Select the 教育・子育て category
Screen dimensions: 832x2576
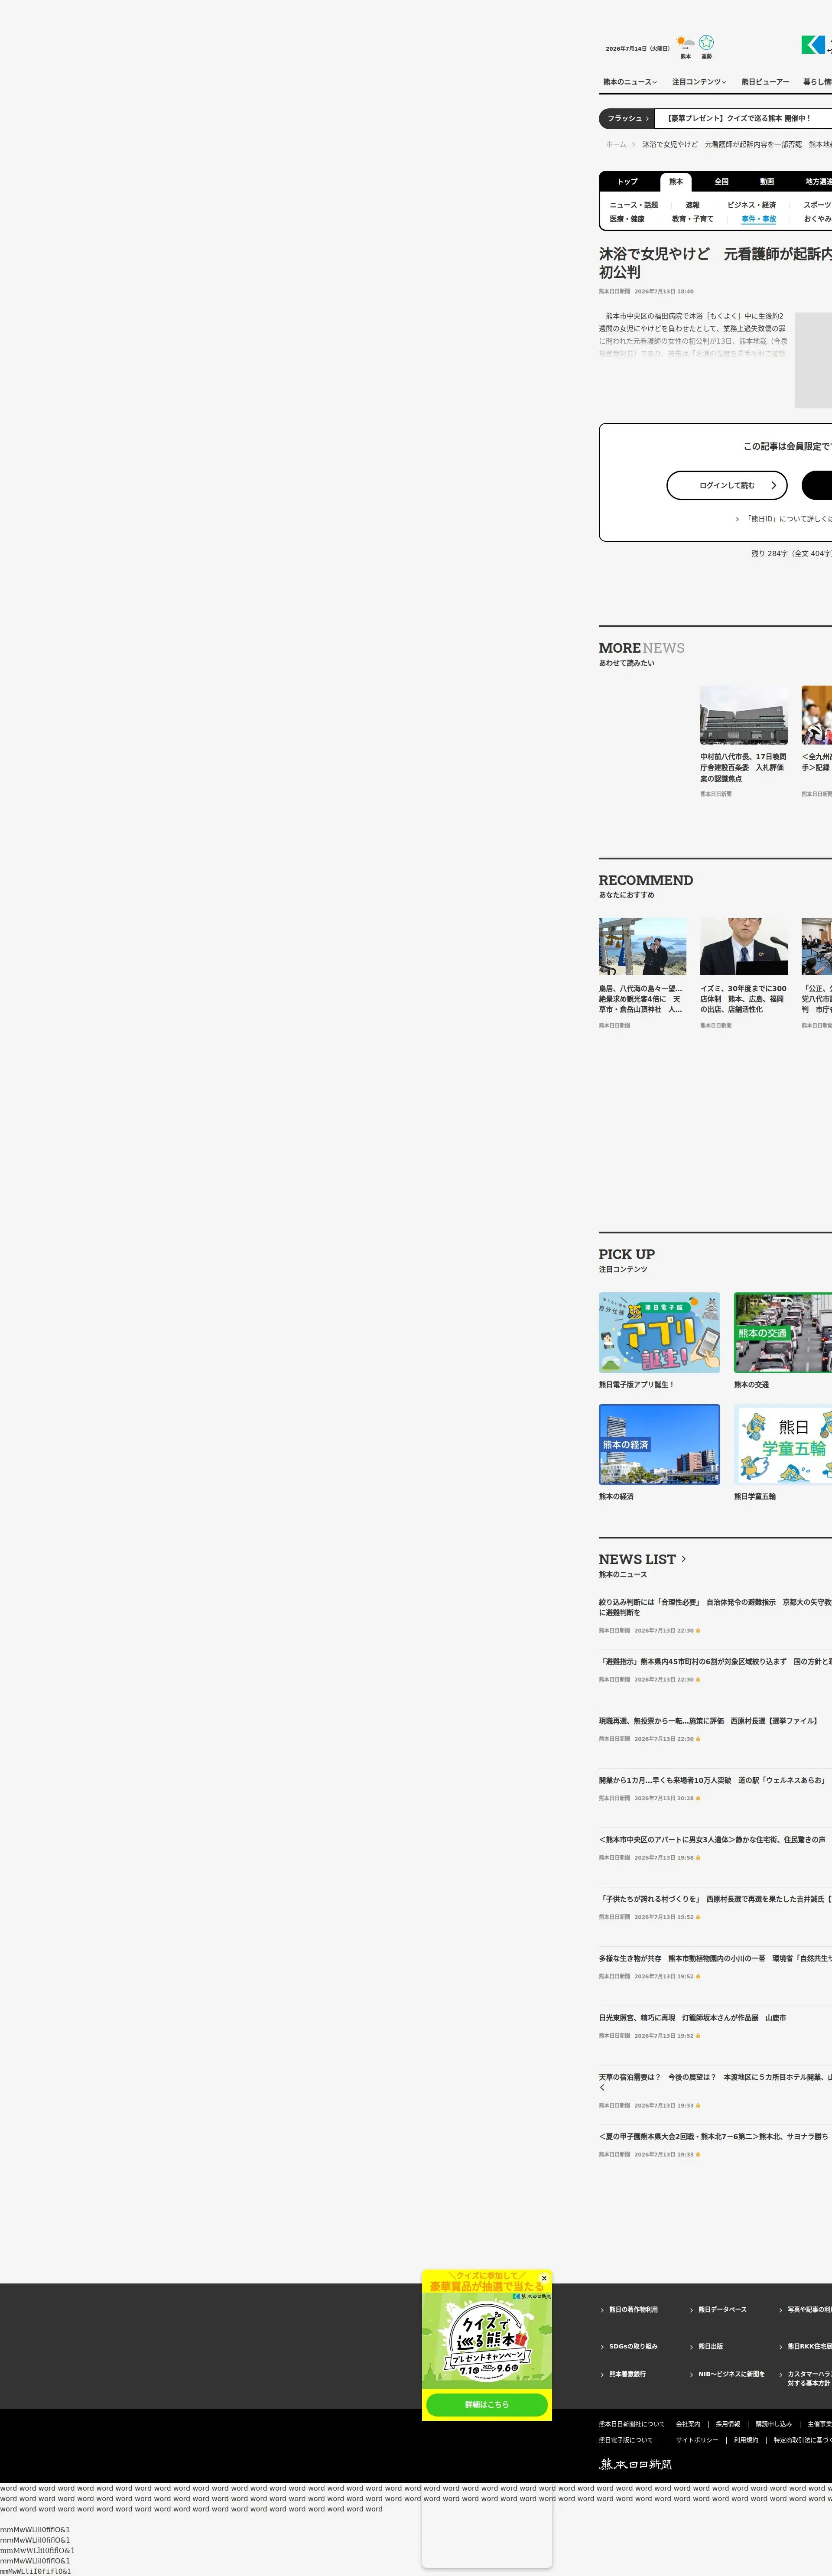tap(693, 219)
